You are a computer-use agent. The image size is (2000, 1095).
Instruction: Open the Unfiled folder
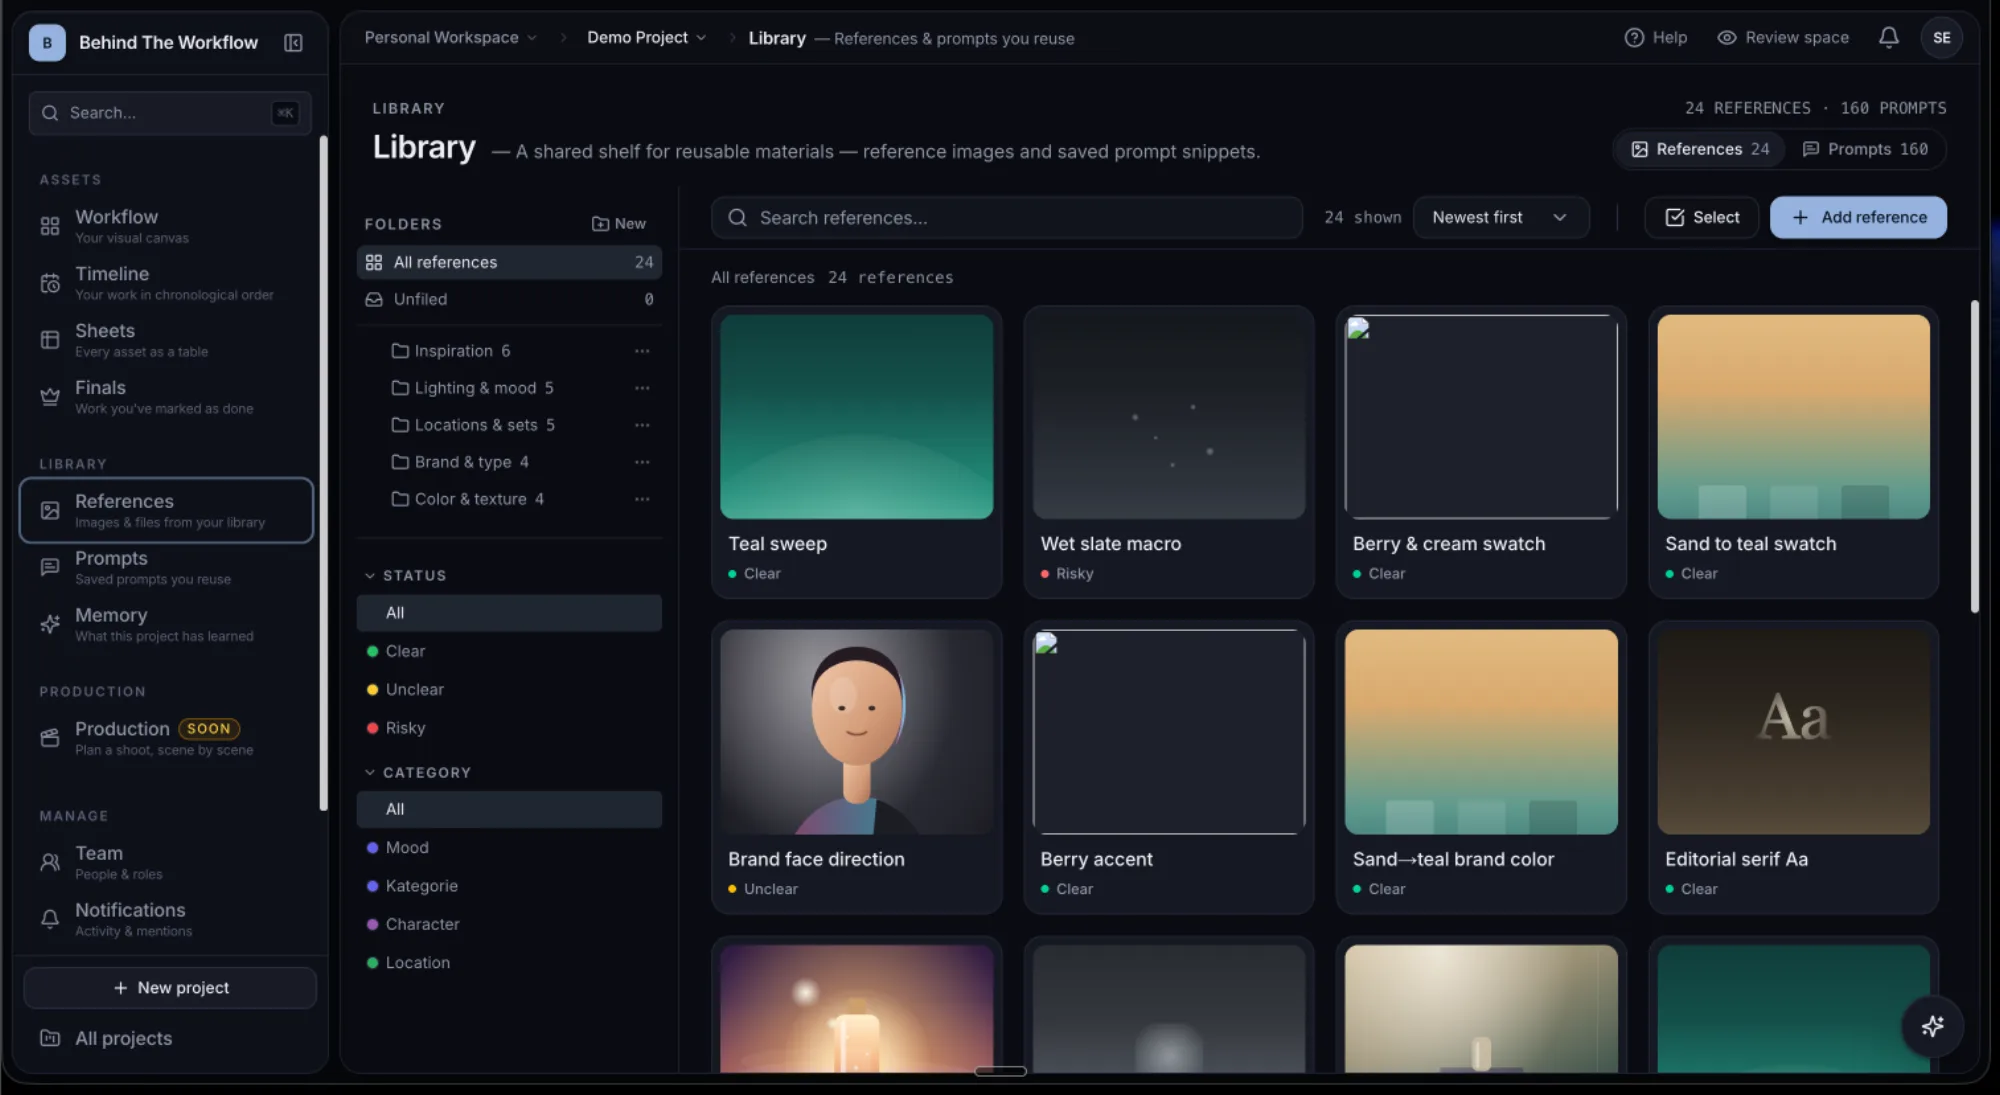(509, 299)
